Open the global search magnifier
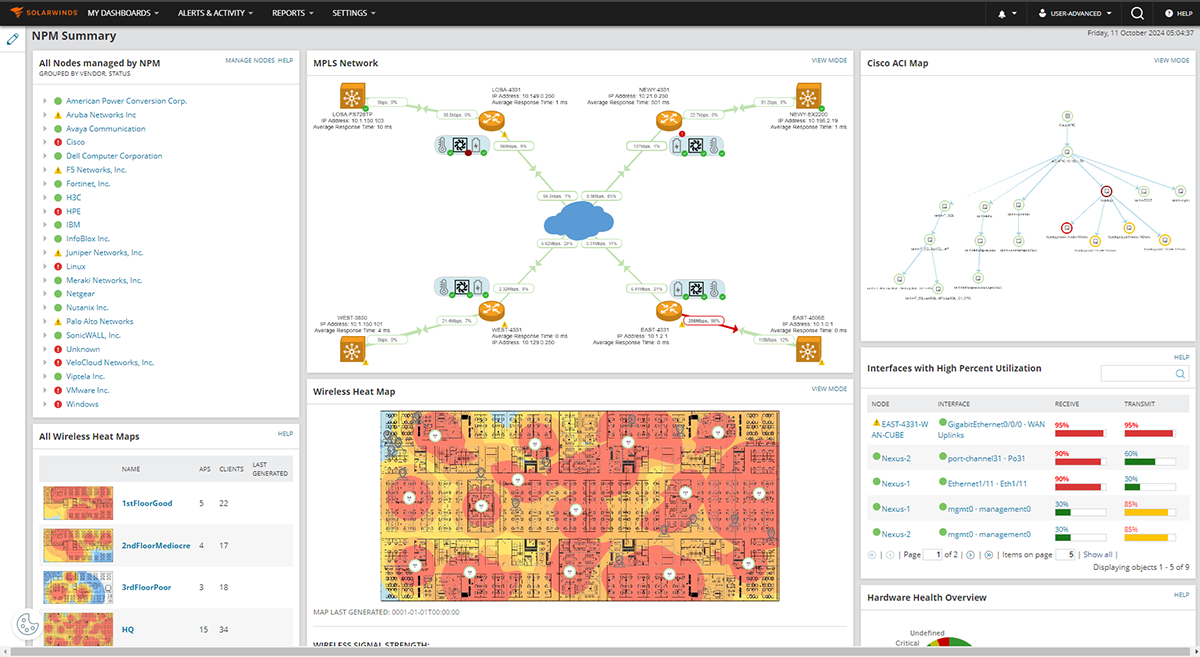The height and width of the screenshot is (657, 1200). point(1137,13)
